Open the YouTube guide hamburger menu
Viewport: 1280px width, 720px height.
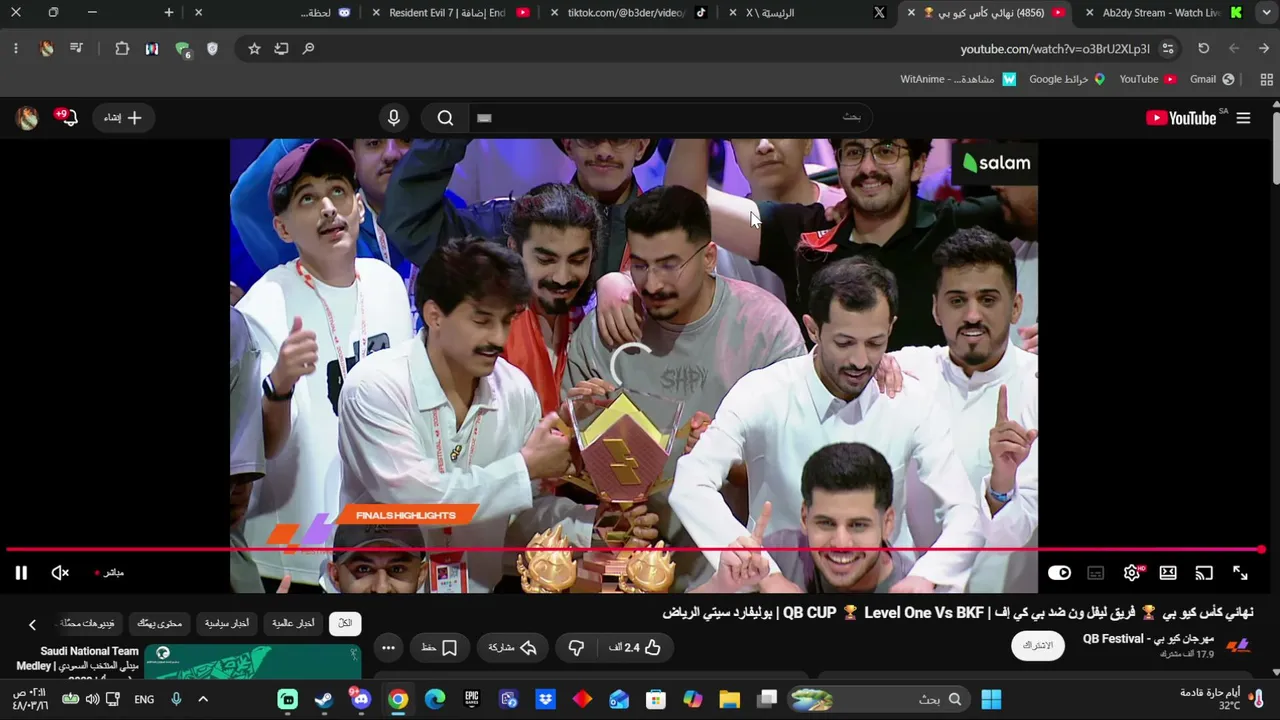coord(1243,118)
